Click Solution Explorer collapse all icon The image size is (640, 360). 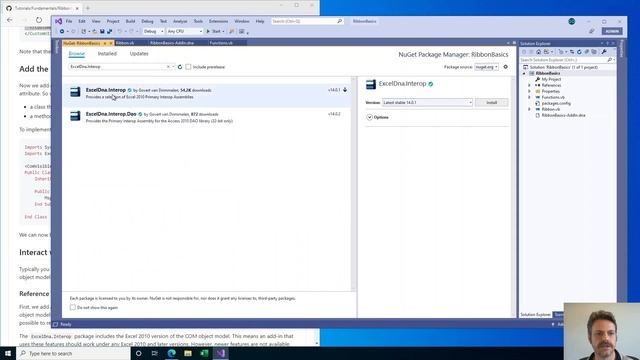point(587,52)
